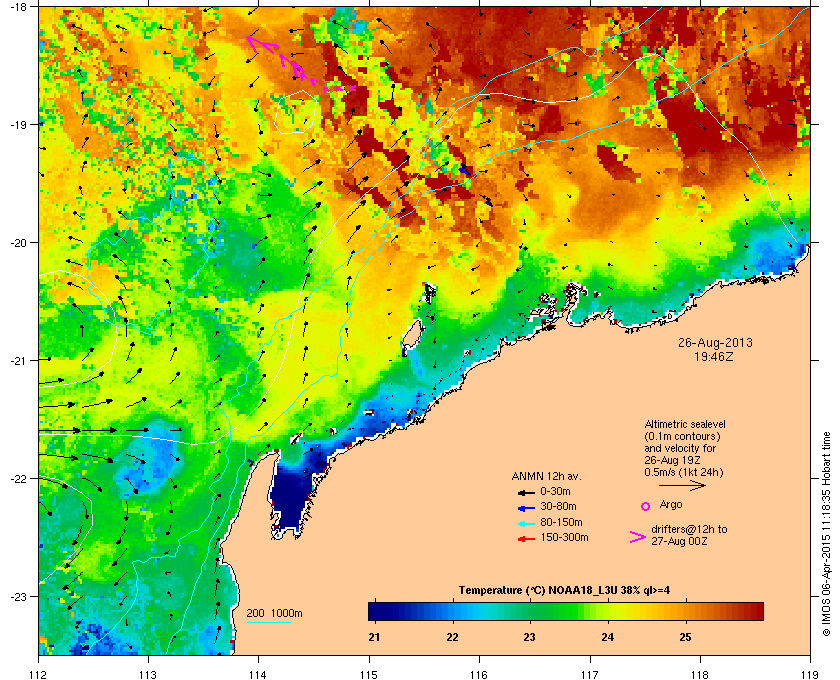The width and height of the screenshot is (840, 680).
Task: Click the 30-80m depth label
Action: pos(558,506)
